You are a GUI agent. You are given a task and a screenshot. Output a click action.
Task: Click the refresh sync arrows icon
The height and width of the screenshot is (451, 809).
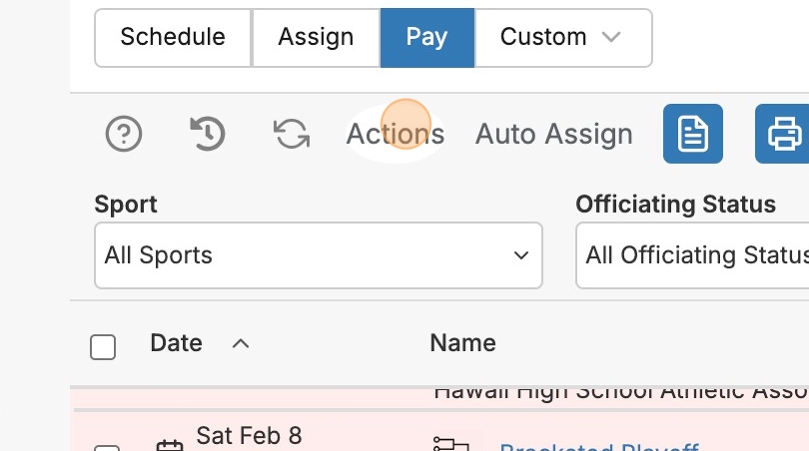(292, 134)
